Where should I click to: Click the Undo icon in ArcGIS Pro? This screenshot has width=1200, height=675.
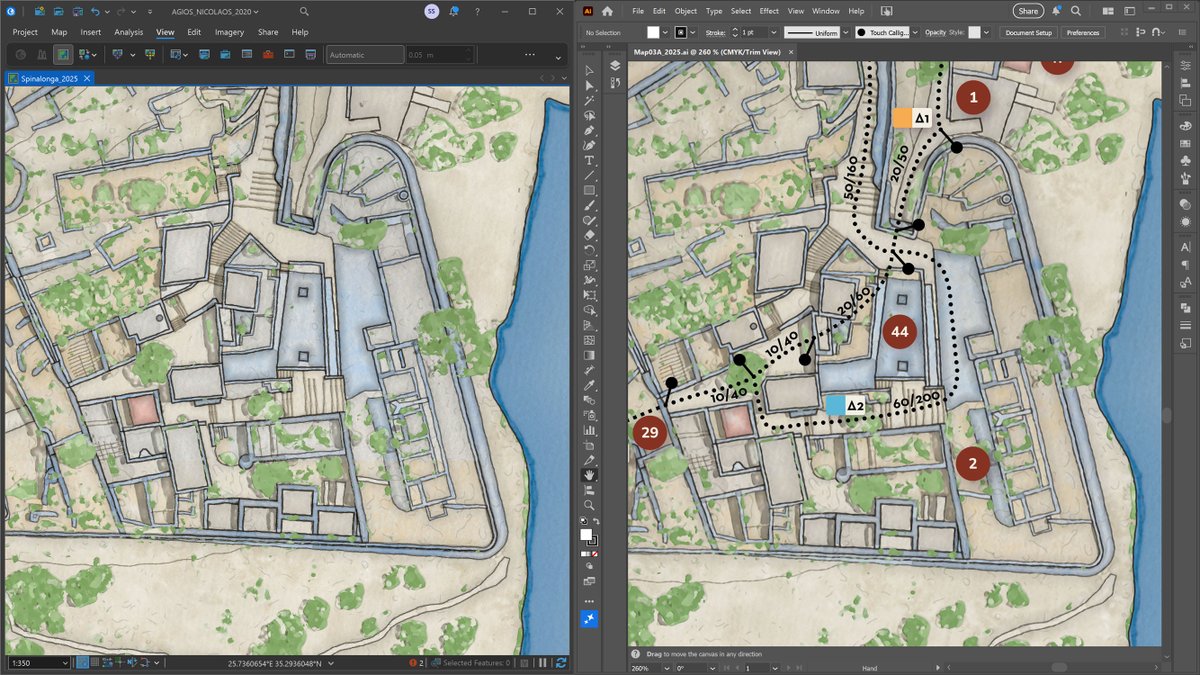click(x=96, y=10)
